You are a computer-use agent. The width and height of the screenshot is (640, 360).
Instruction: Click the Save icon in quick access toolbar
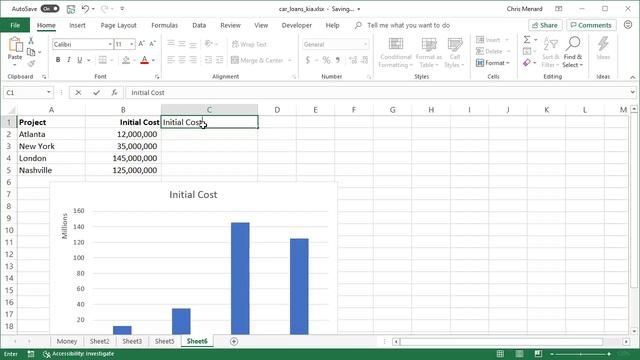click(71, 9)
